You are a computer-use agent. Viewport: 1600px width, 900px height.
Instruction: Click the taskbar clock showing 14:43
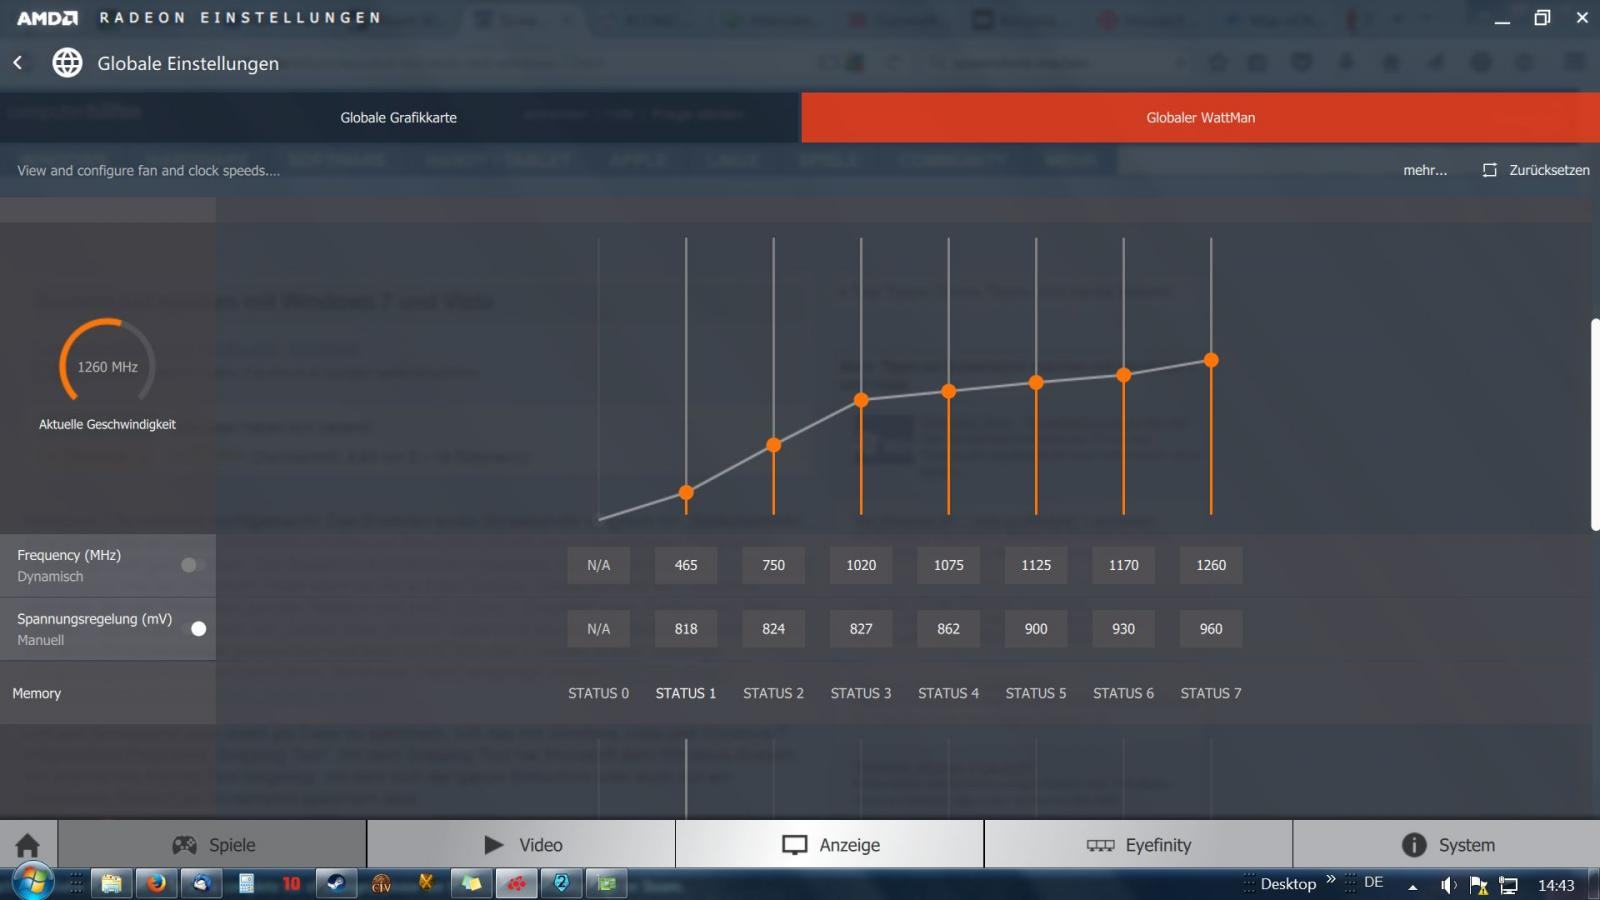tap(1556, 885)
